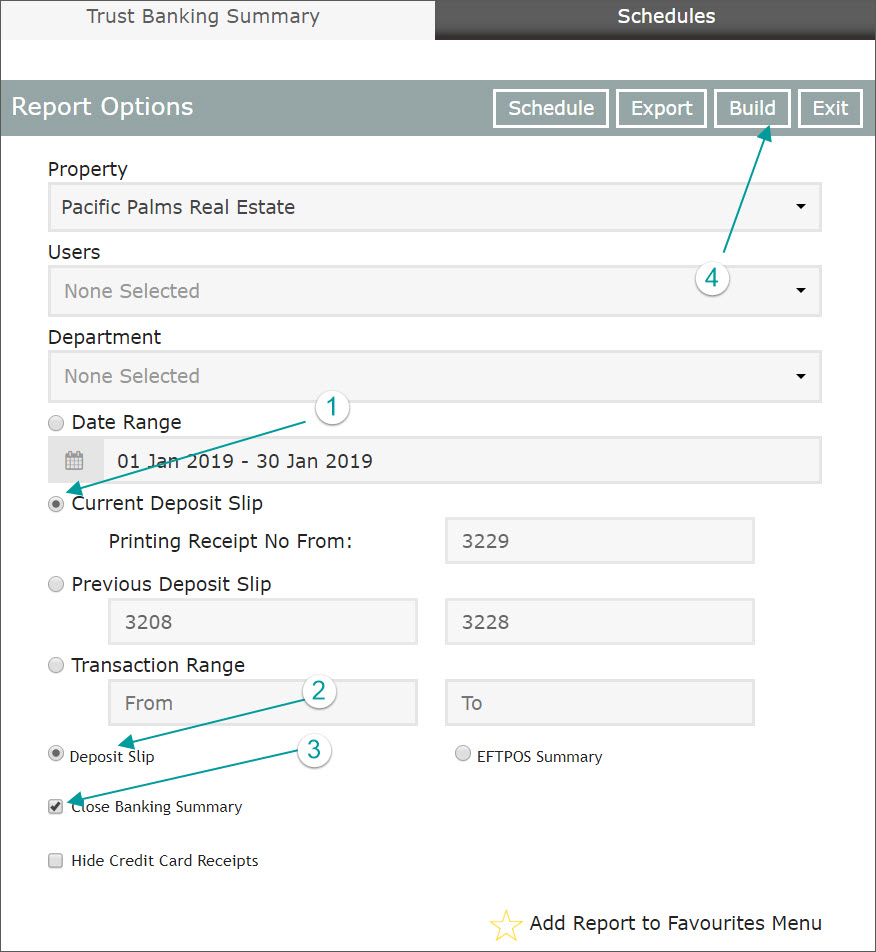Choose the EFTPOS Summary radio button

point(462,755)
